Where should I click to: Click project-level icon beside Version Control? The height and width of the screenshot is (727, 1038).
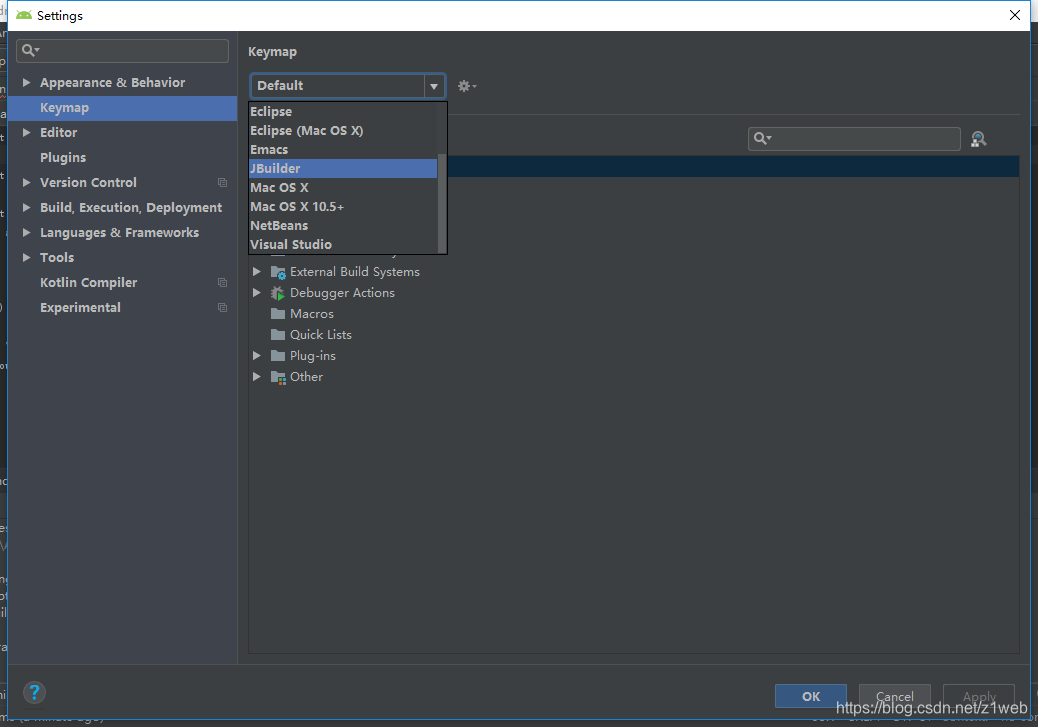(x=222, y=183)
